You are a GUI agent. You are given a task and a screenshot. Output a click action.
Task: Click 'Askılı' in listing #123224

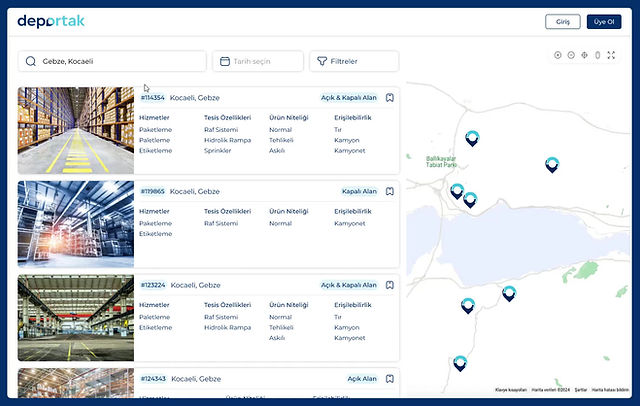[x=277, y=338]
